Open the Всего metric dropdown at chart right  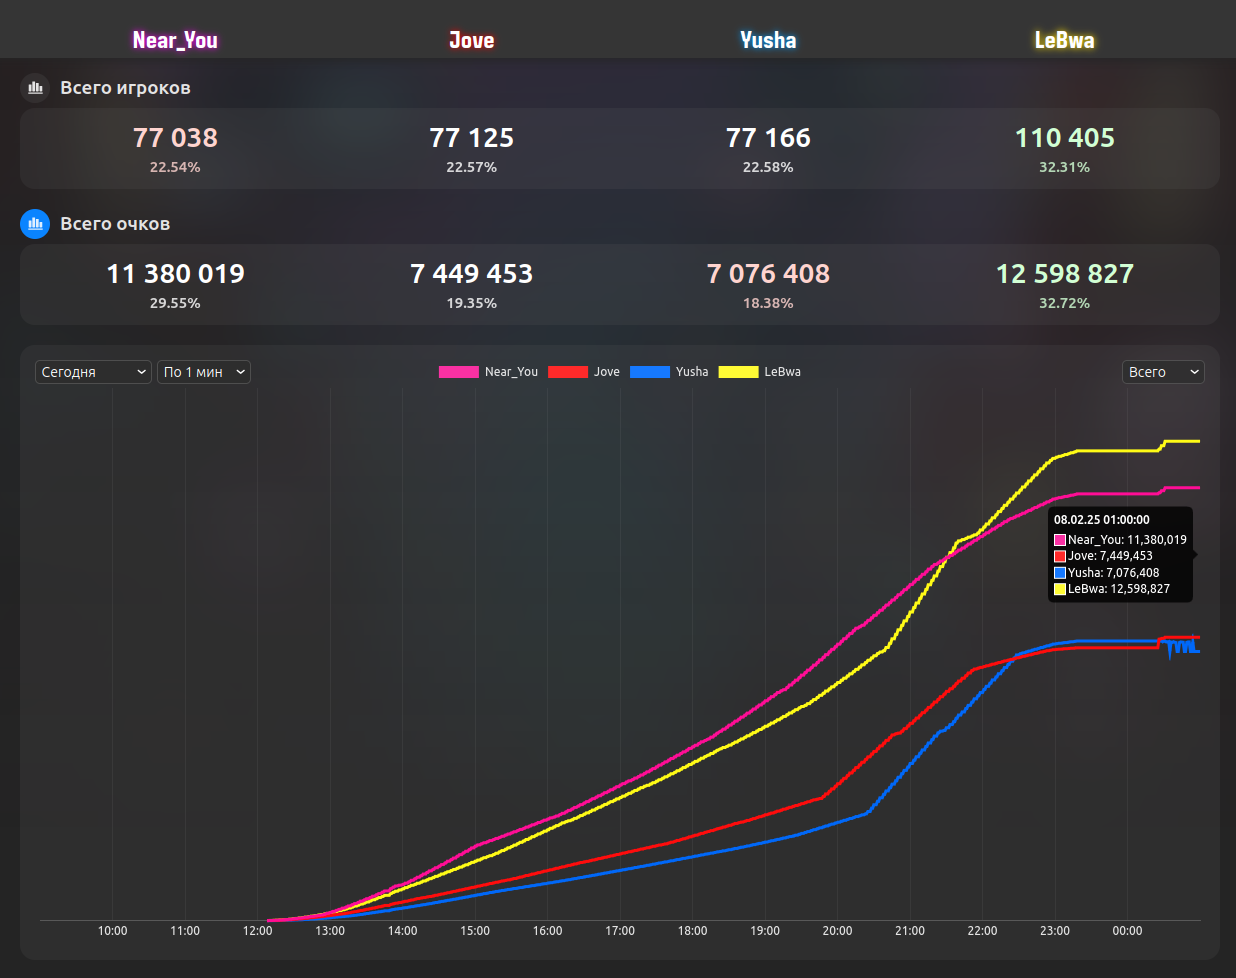coord(1163,372)
